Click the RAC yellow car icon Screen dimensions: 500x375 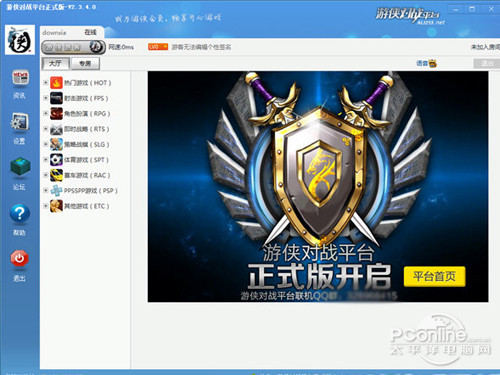coord(56,175)
